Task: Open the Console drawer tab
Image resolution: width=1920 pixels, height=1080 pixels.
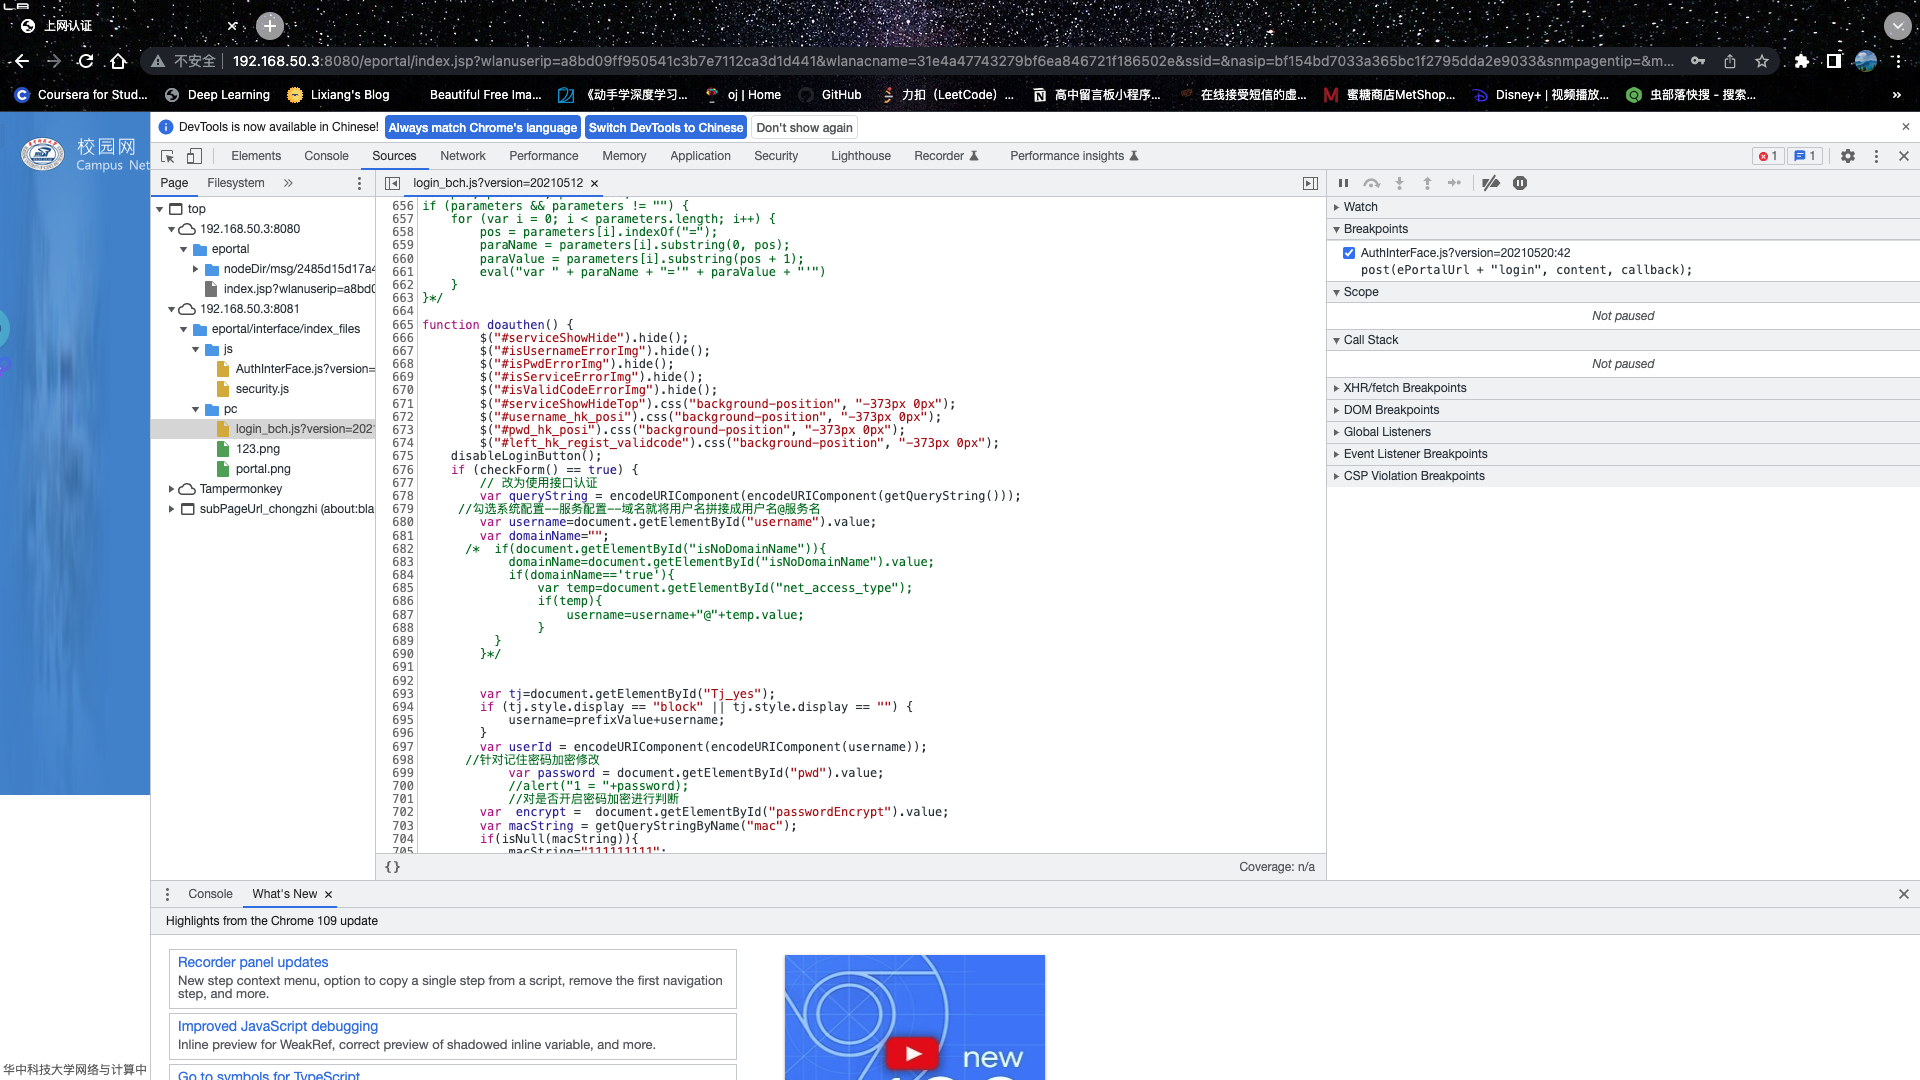Action: [x=210, y=894]
